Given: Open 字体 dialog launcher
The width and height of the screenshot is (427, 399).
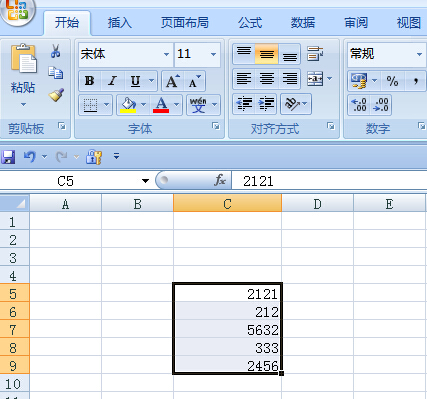Looking at the screenshot, I should [216, 126].
